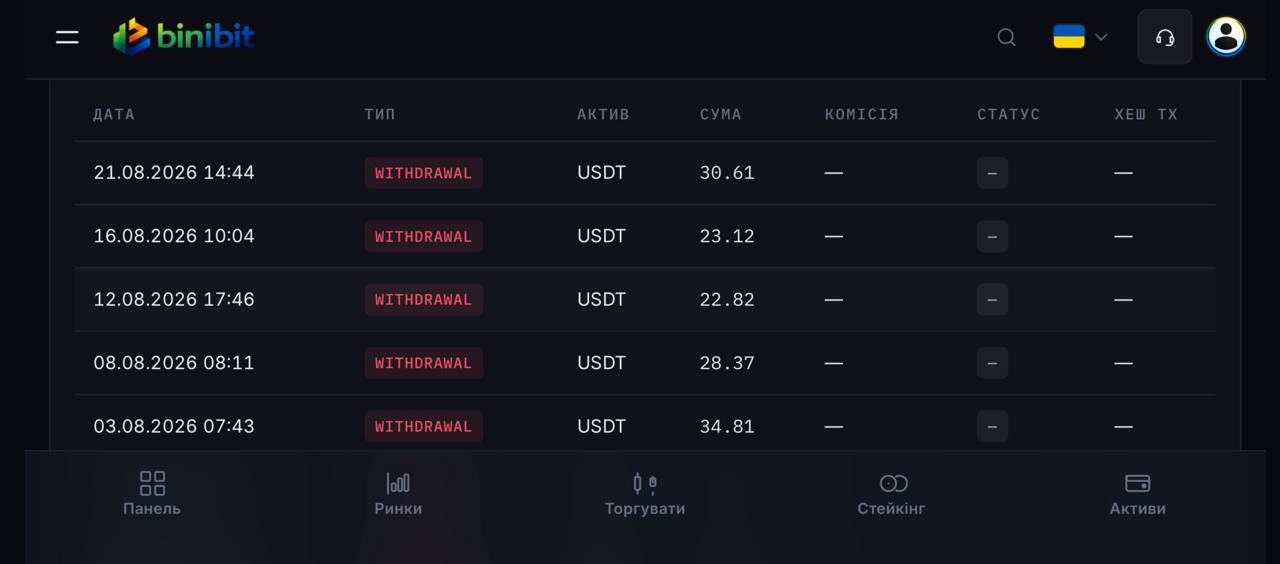
Task: Click the СТАТУС column header
Action: coord(1008,114)
